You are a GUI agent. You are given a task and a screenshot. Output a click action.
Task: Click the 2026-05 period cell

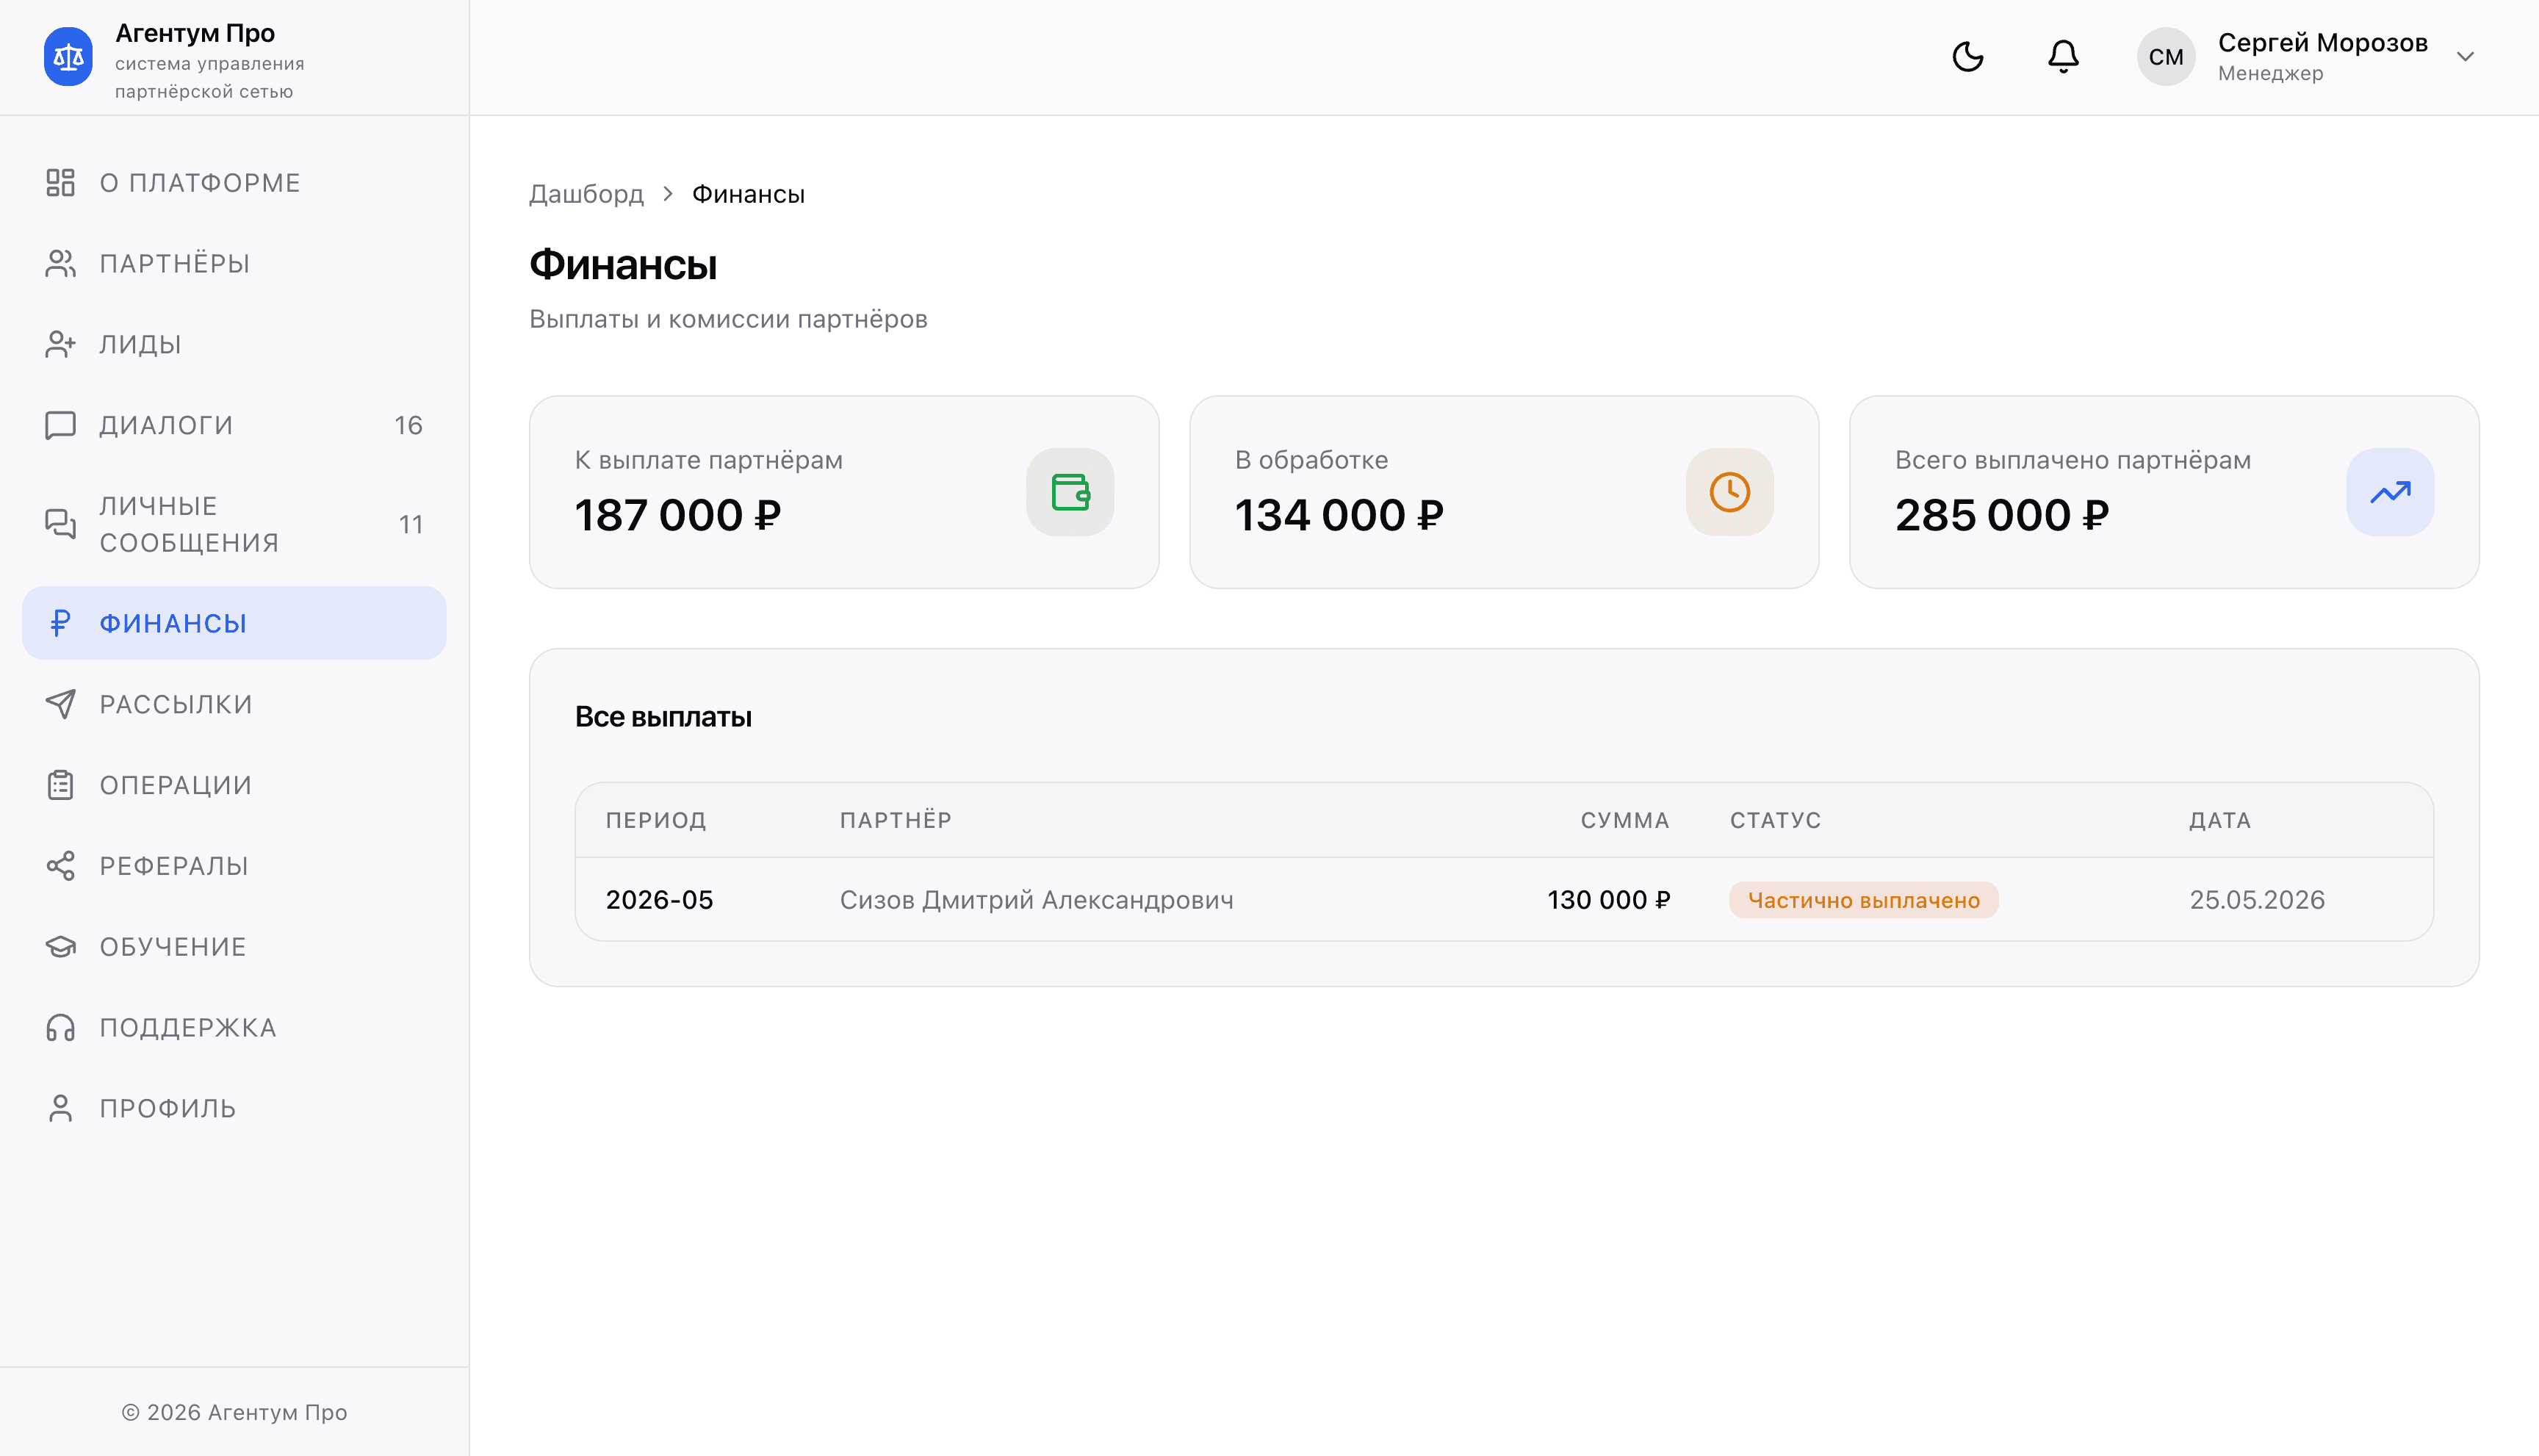point(660,900)
